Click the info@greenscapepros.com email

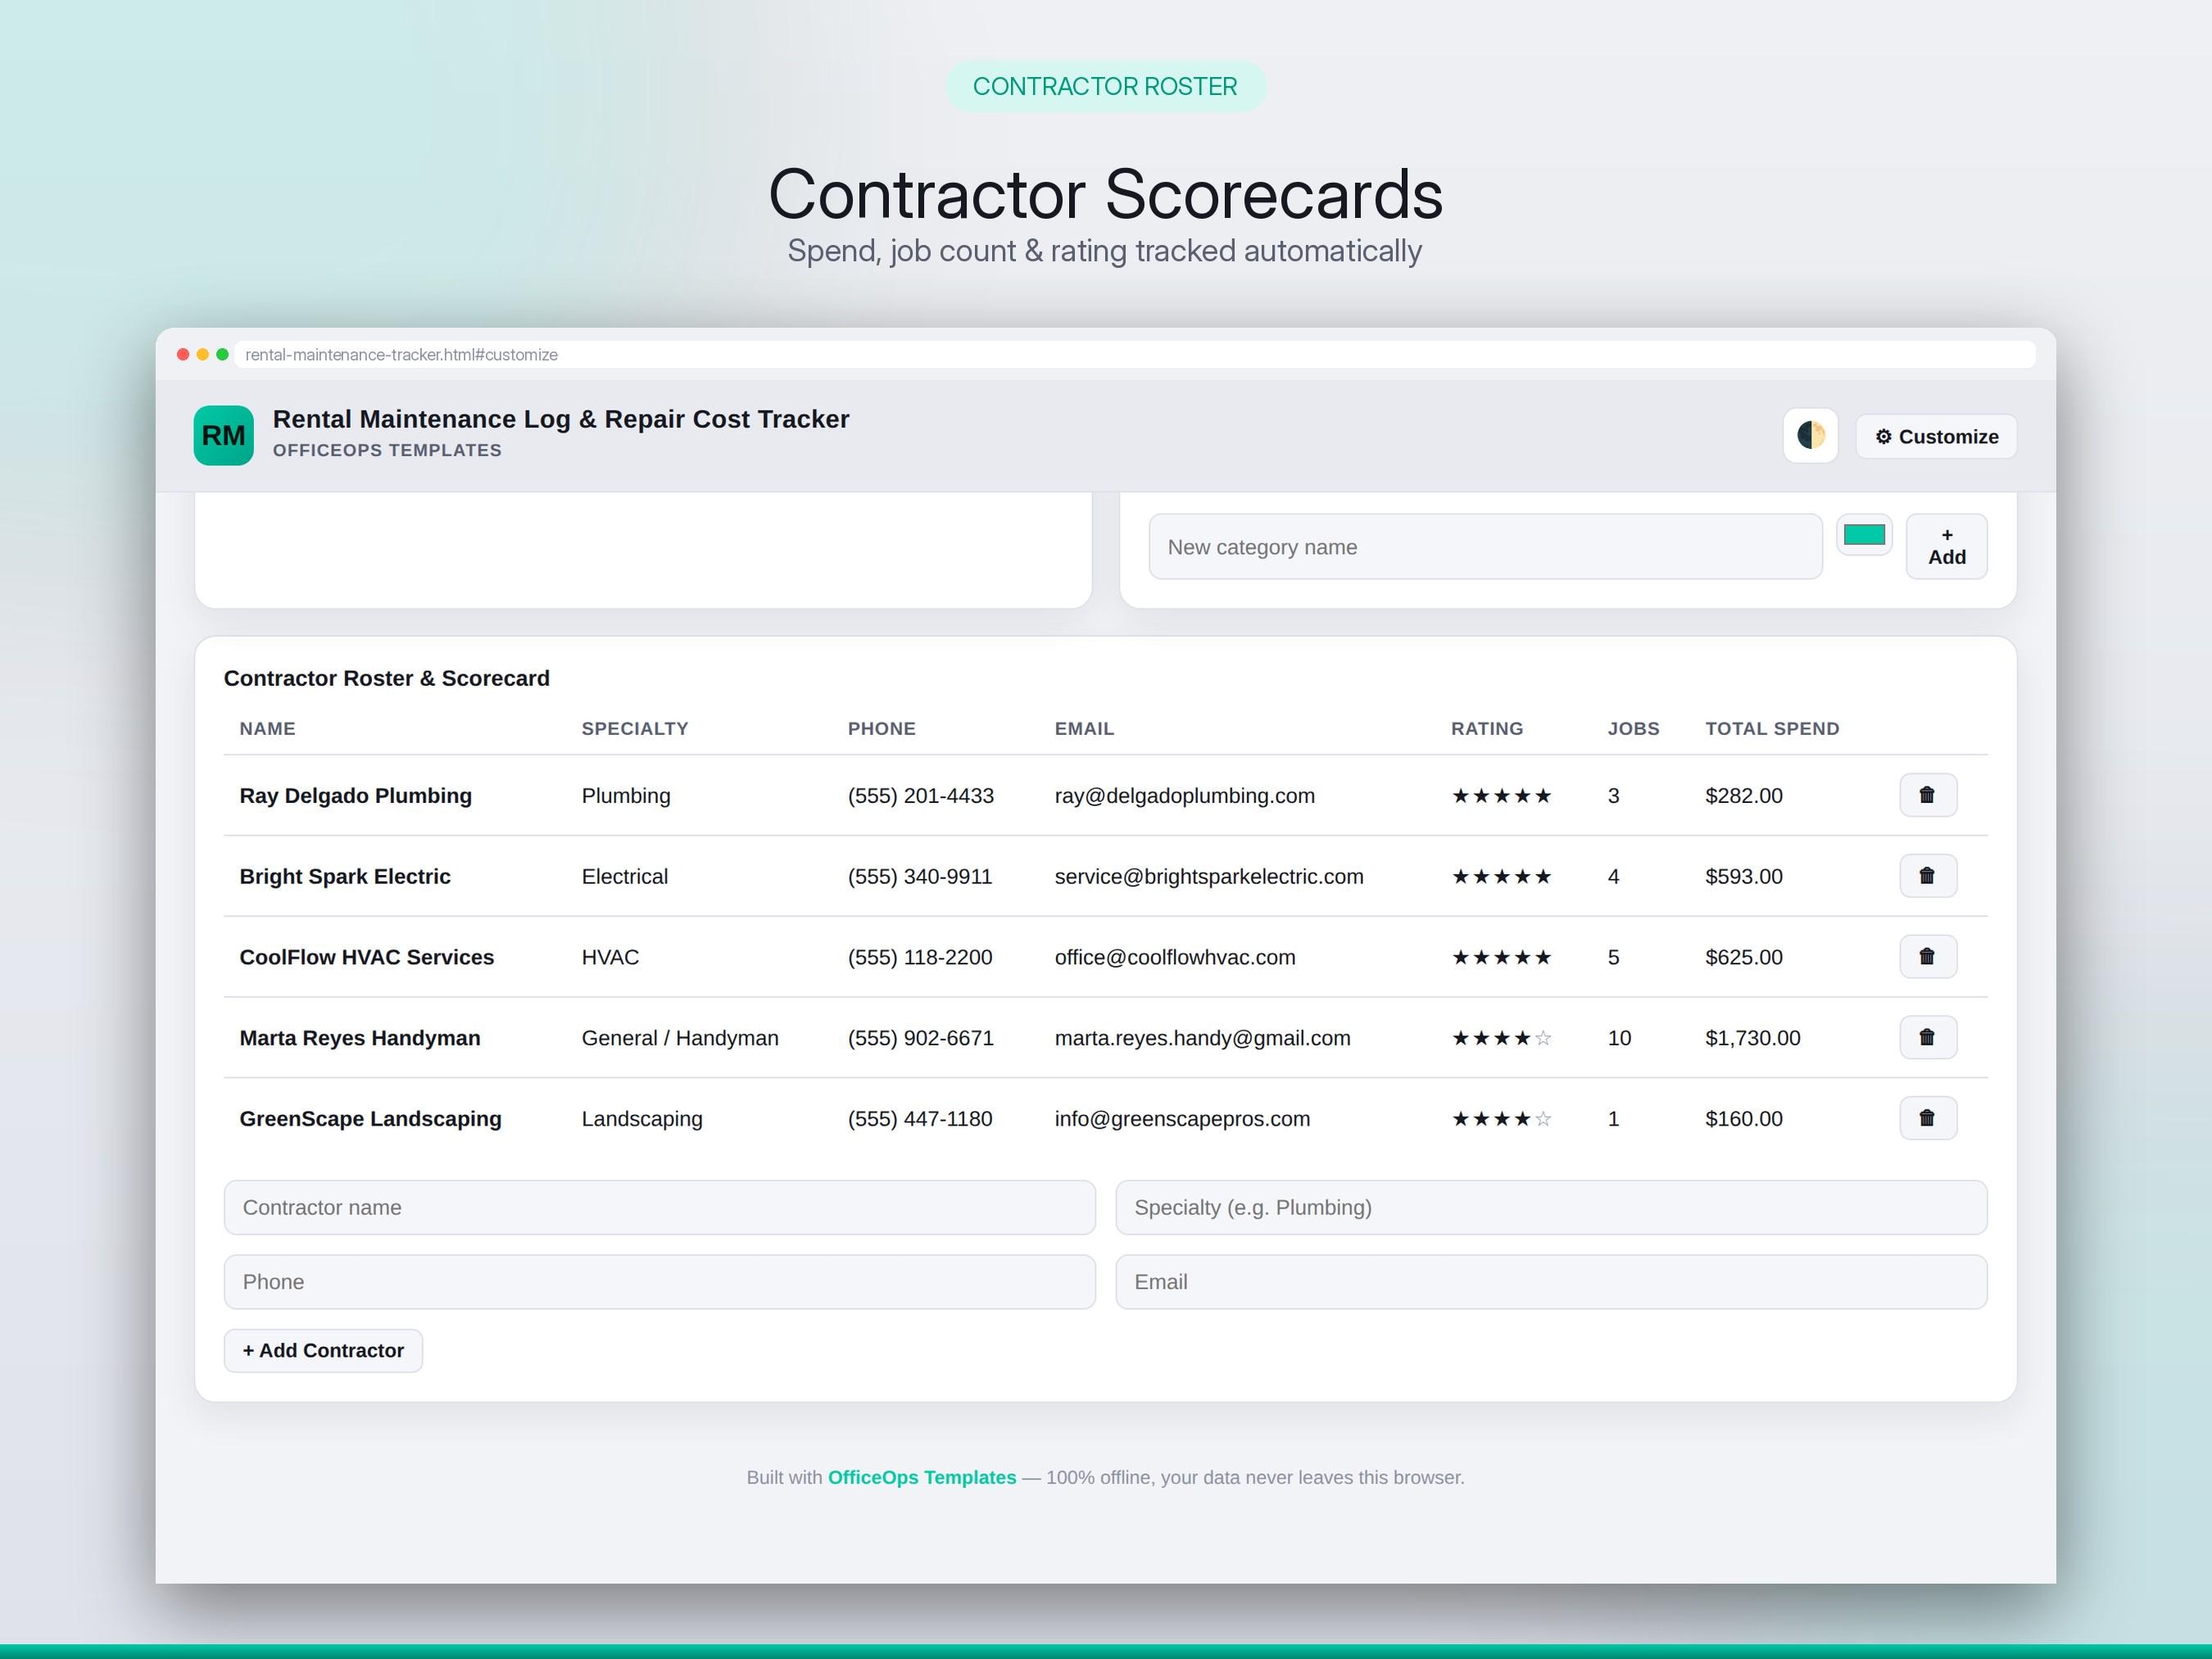[1182, 1118]
